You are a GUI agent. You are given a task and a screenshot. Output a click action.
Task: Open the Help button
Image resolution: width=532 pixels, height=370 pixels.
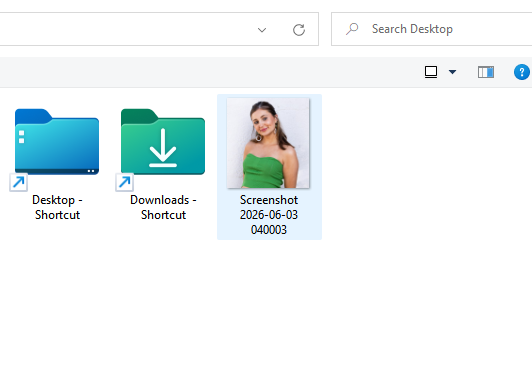point(522,72)
